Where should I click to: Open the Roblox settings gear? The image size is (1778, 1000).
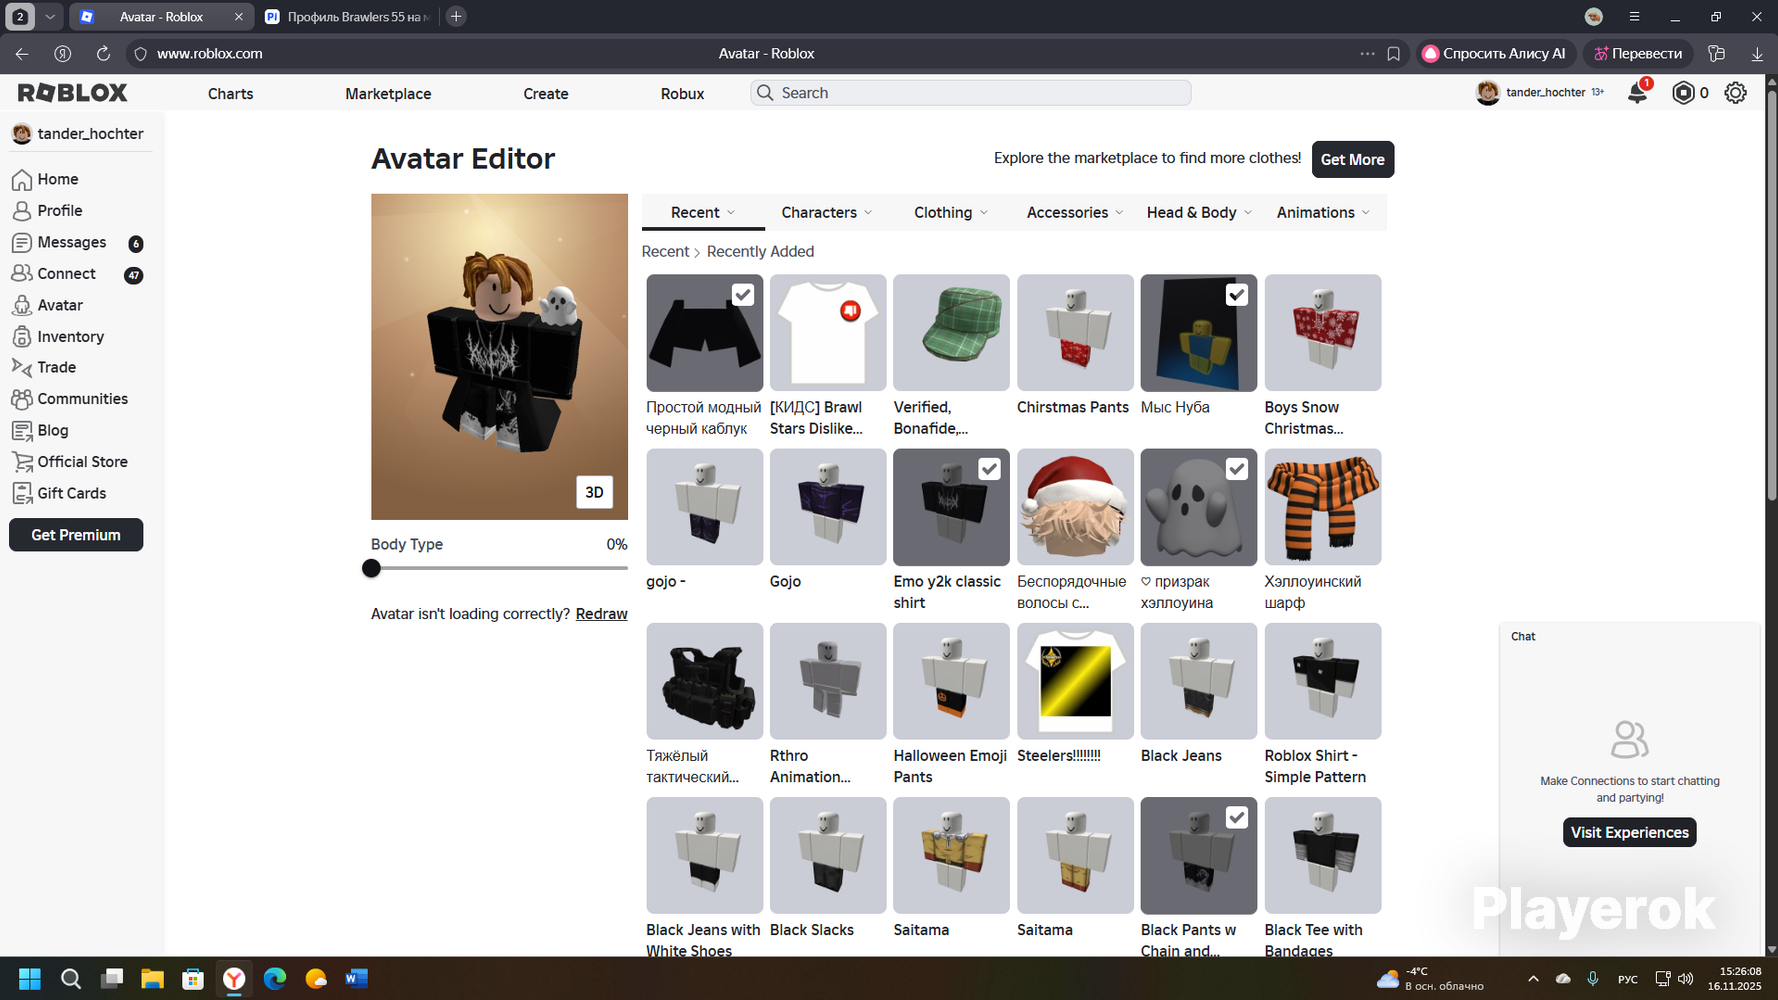pyautogui.click(x=1736, y=93)
